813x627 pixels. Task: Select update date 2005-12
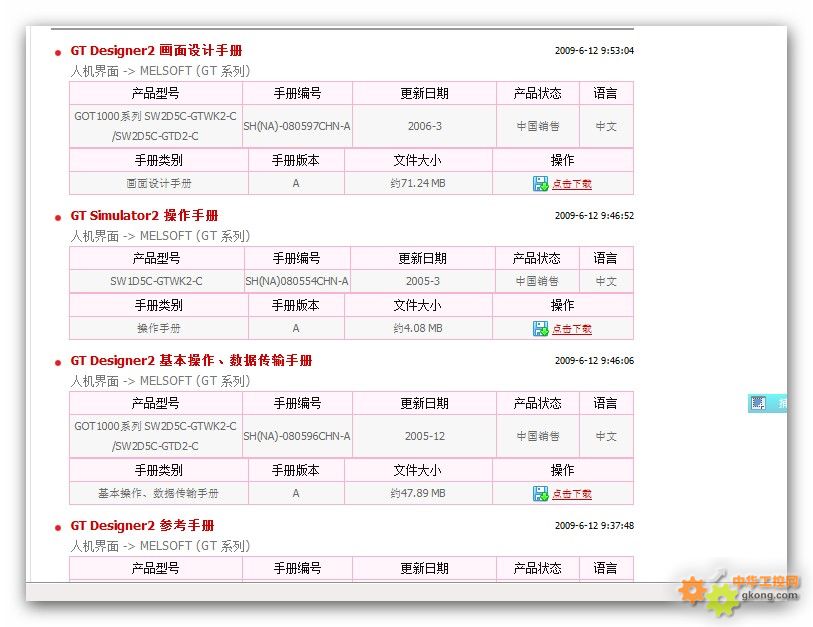(x=425, y=436)
